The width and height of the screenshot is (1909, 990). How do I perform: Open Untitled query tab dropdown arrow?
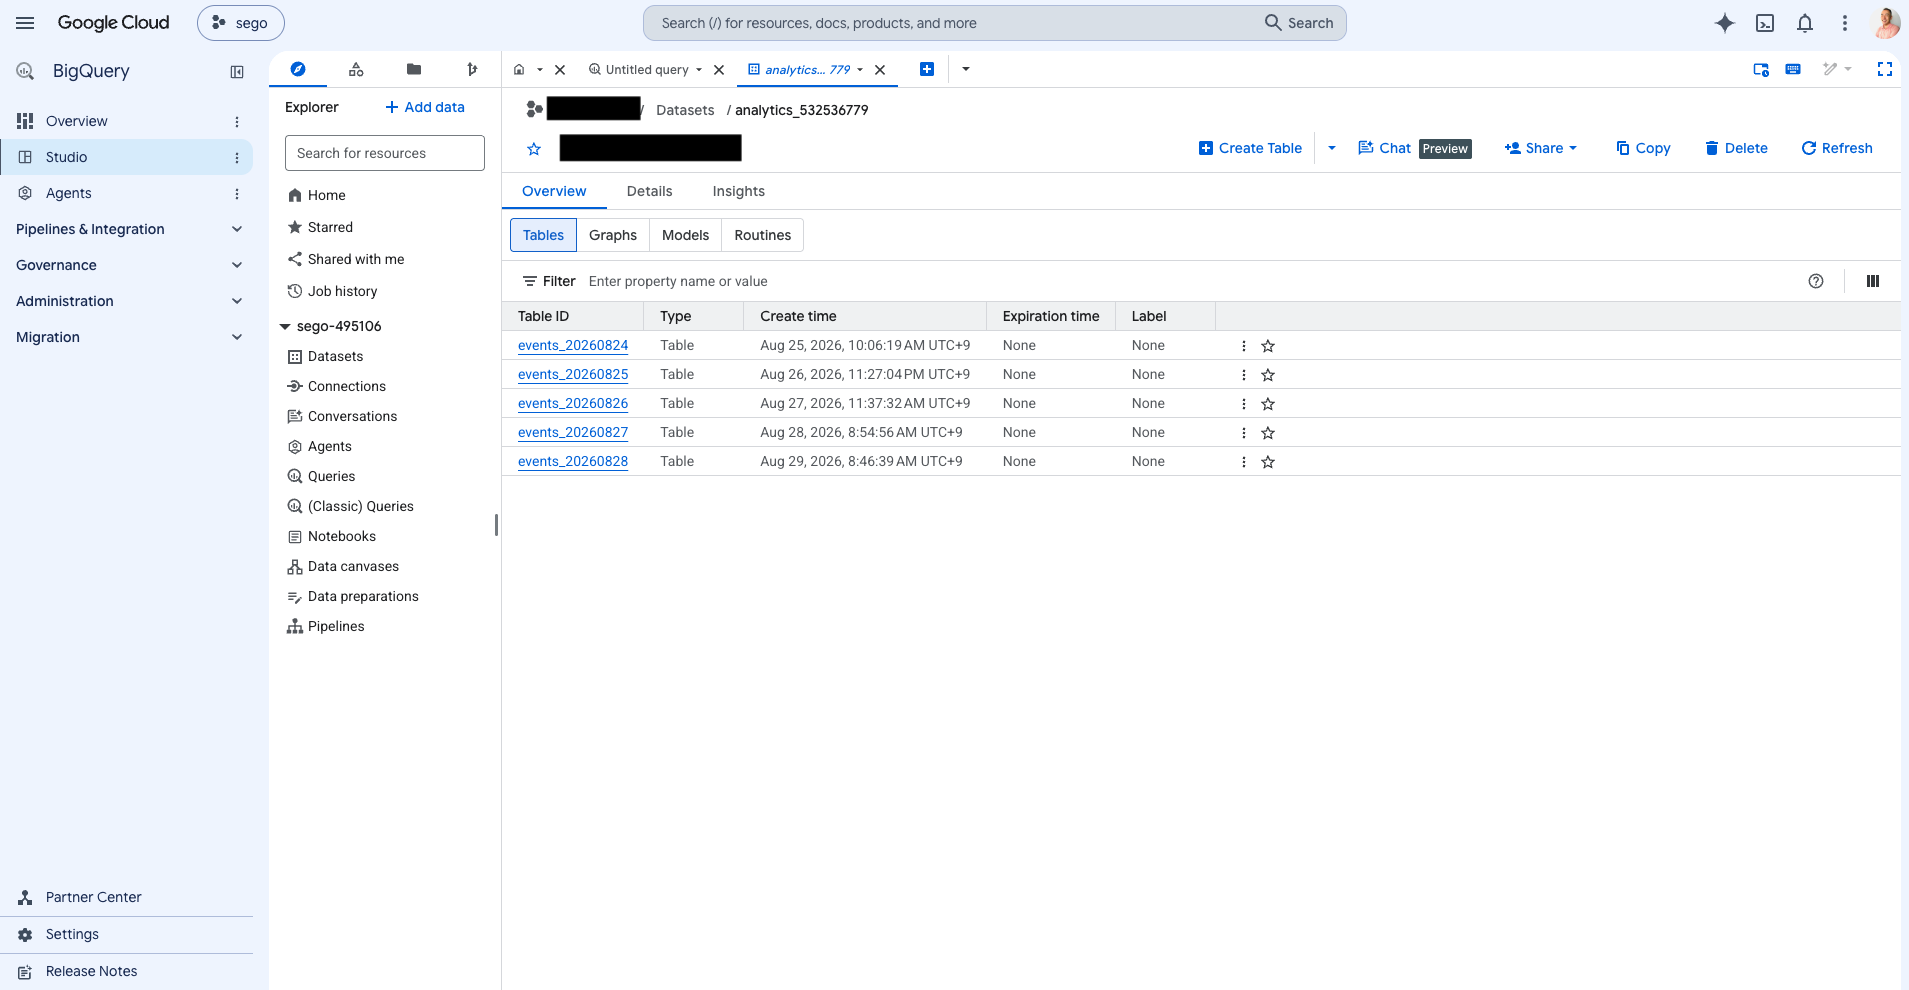click(699, 70)
